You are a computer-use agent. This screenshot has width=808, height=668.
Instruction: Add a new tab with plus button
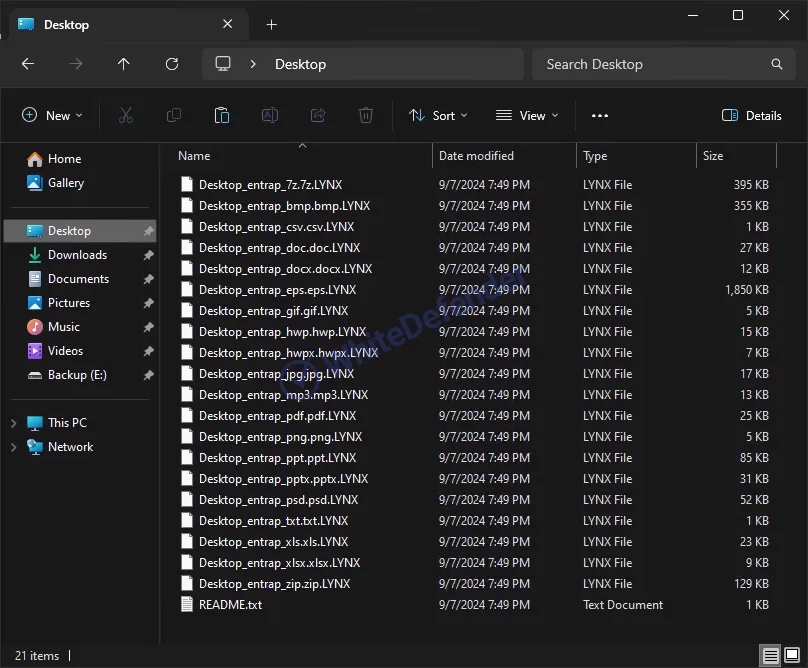271,24
